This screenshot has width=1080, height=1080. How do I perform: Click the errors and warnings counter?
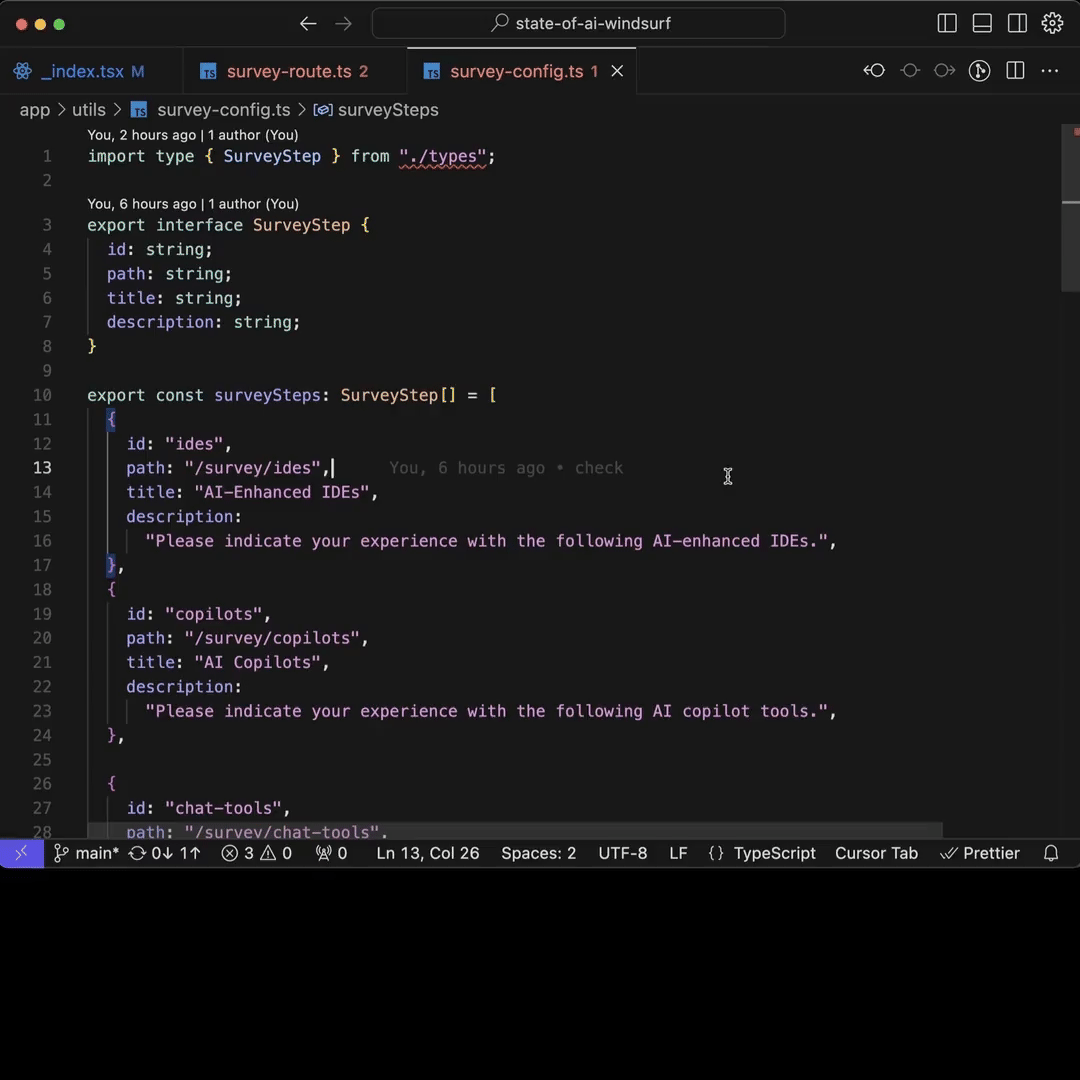coord(257,853)
